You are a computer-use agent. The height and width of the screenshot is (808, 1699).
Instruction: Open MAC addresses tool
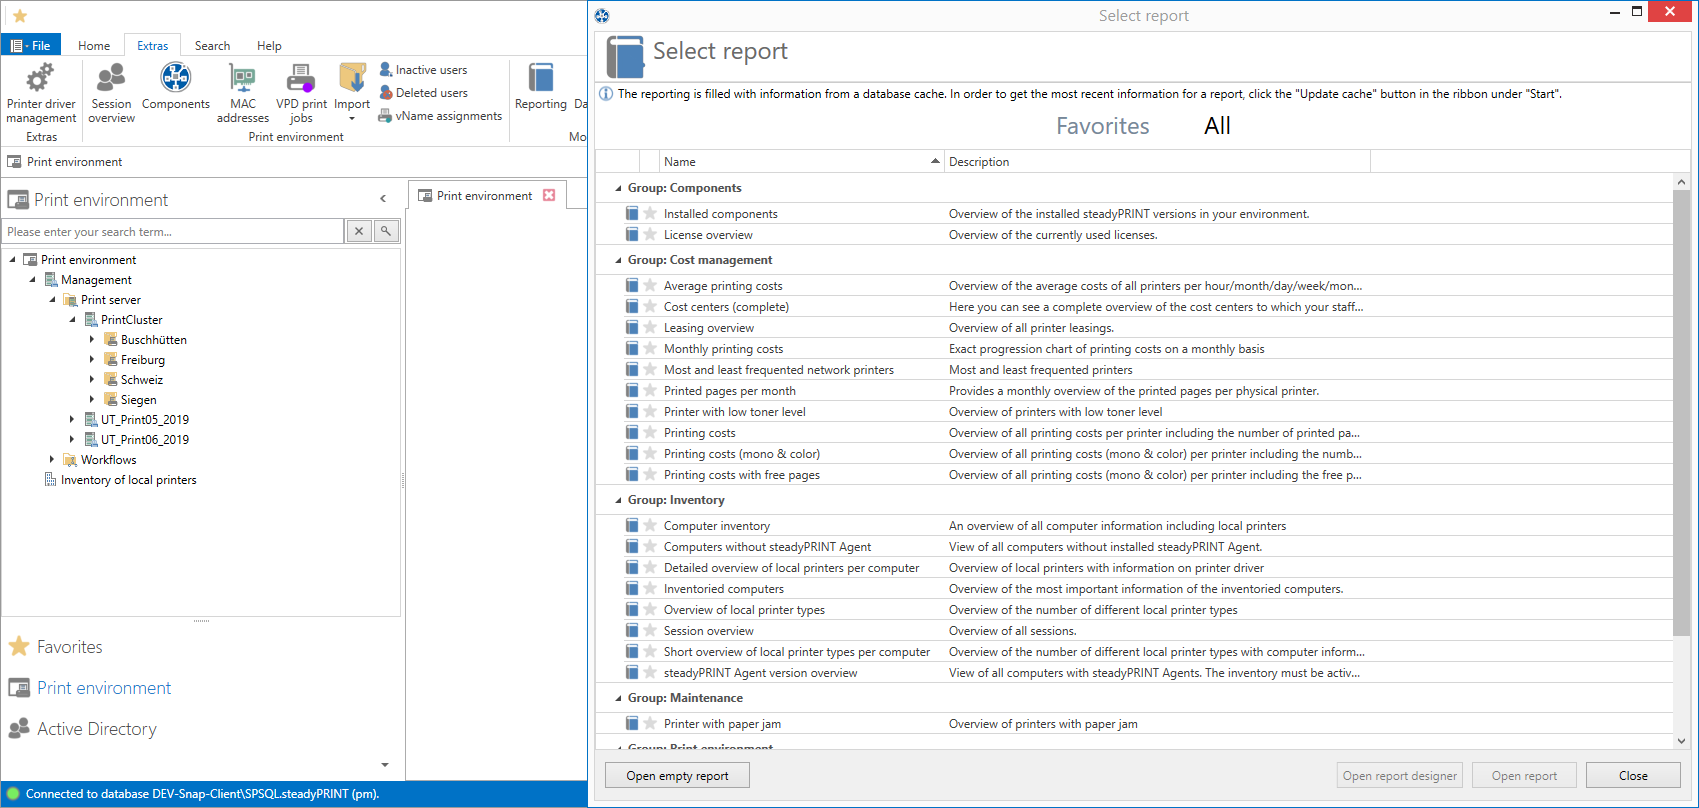243,93
